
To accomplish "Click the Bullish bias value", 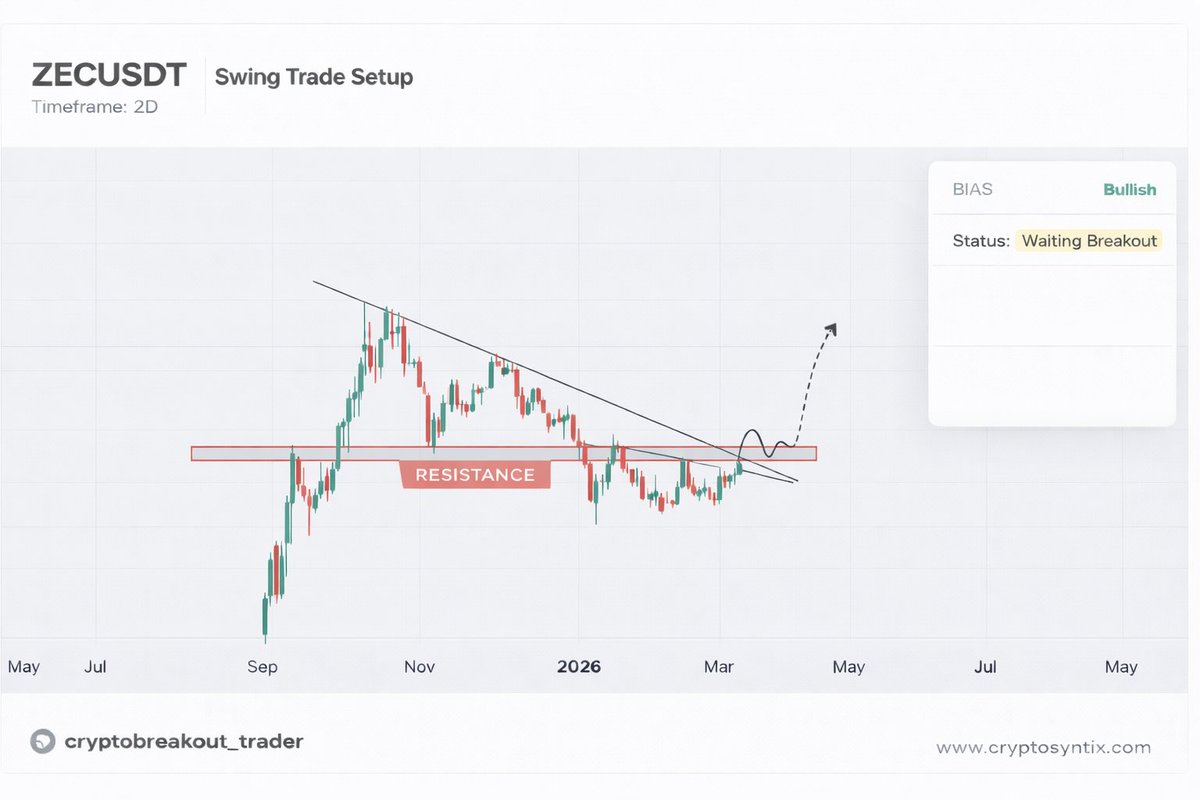I will point(1129,189).
